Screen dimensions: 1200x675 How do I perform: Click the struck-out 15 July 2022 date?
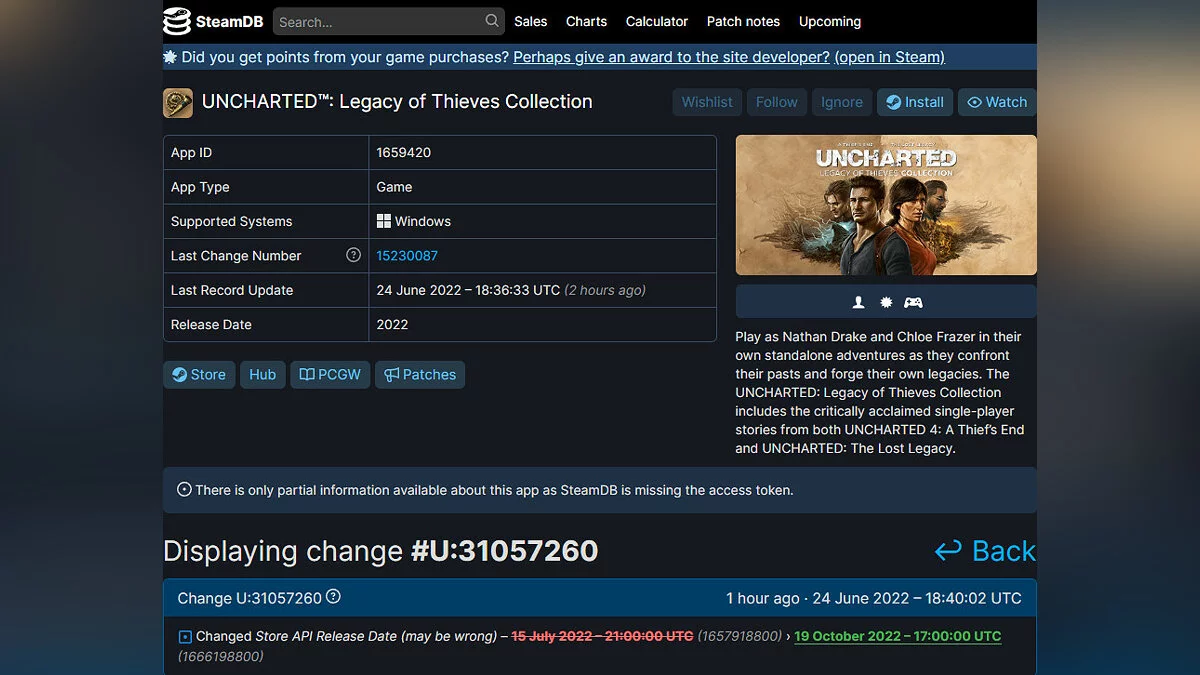click(x=602, y=636)
